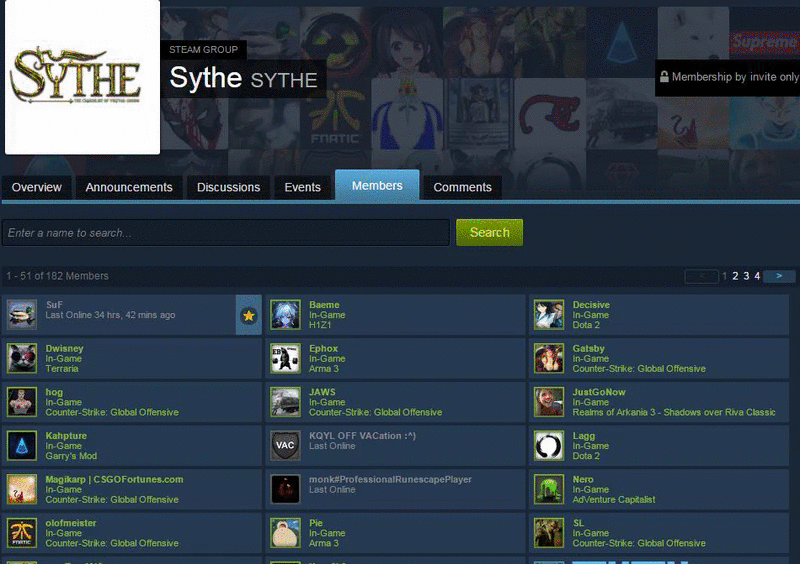Click the green Search button
Screen dimensions: 800x564
(x=489, y=232)
